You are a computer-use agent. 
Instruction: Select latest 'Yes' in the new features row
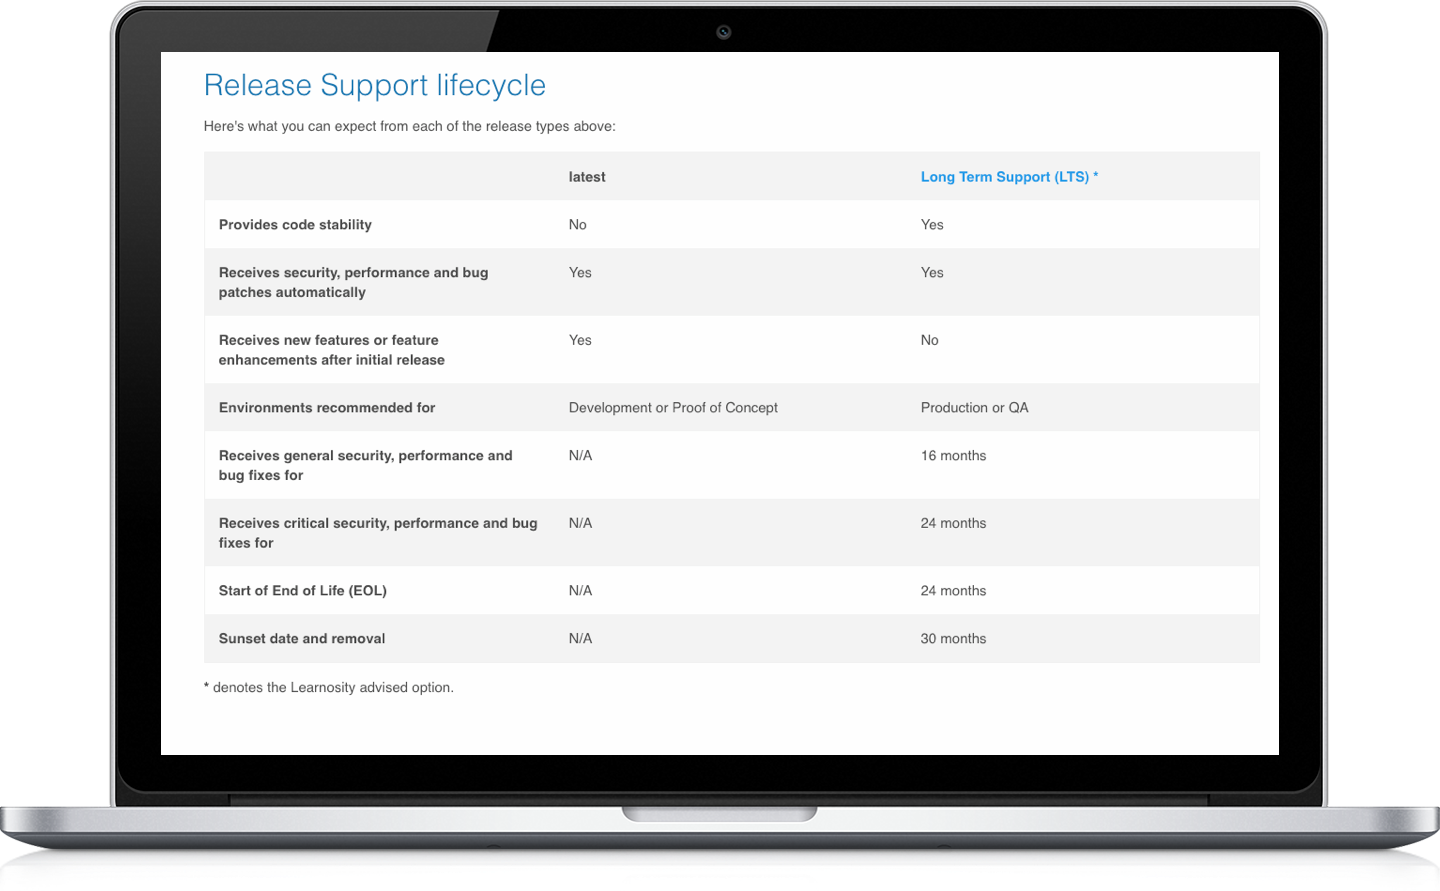[x=580, y=340]
